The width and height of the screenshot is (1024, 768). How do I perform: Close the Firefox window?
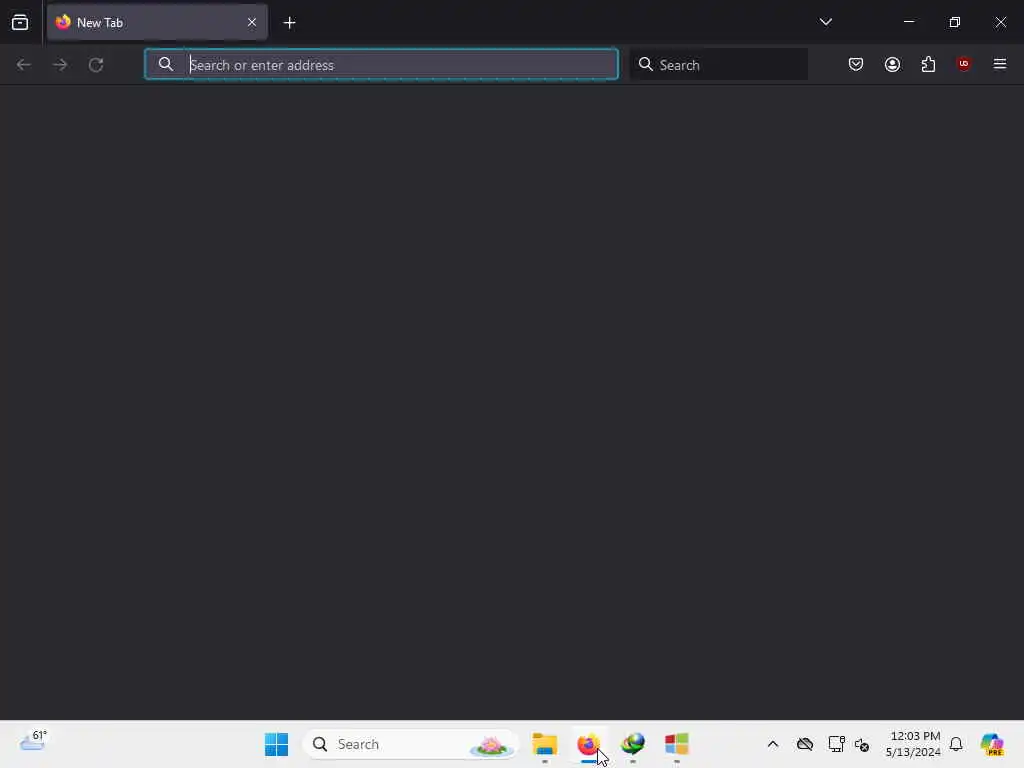point(1000,22)
